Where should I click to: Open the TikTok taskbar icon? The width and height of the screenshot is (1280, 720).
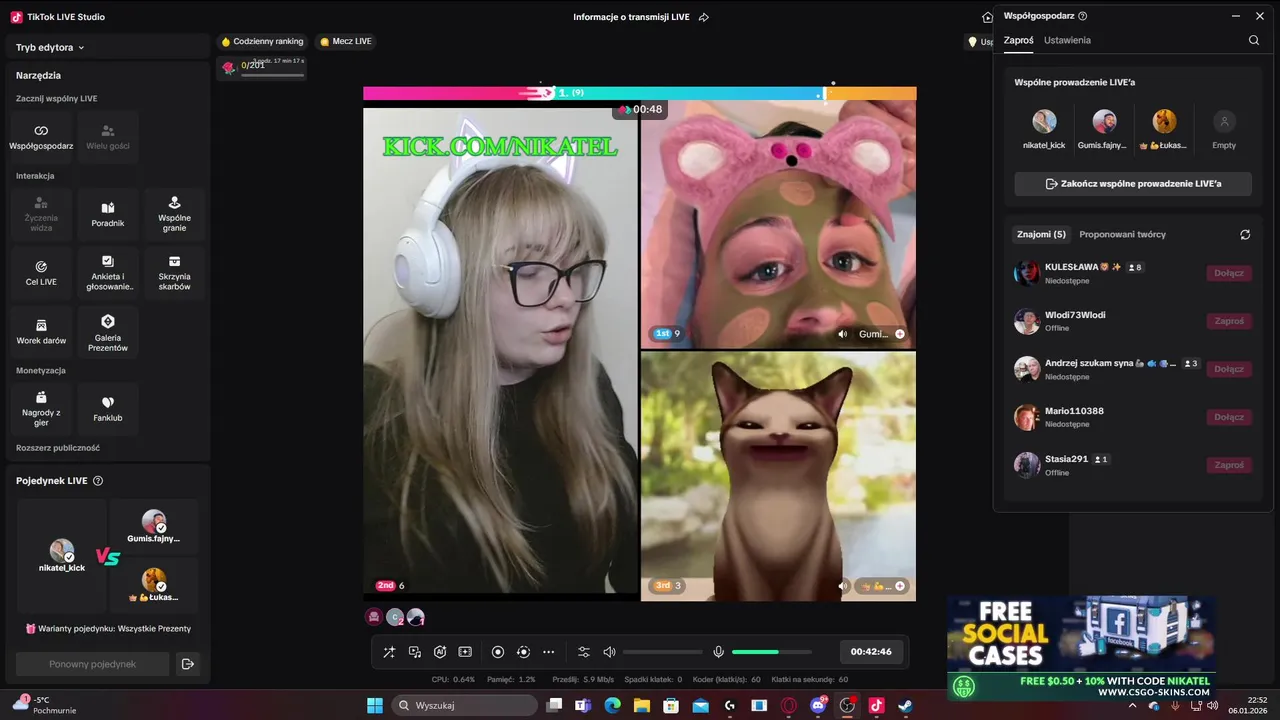point(876,705)
